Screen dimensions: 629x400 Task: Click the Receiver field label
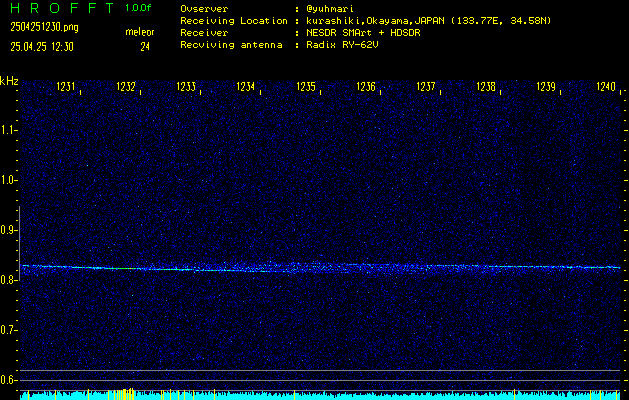pos(204,33)
